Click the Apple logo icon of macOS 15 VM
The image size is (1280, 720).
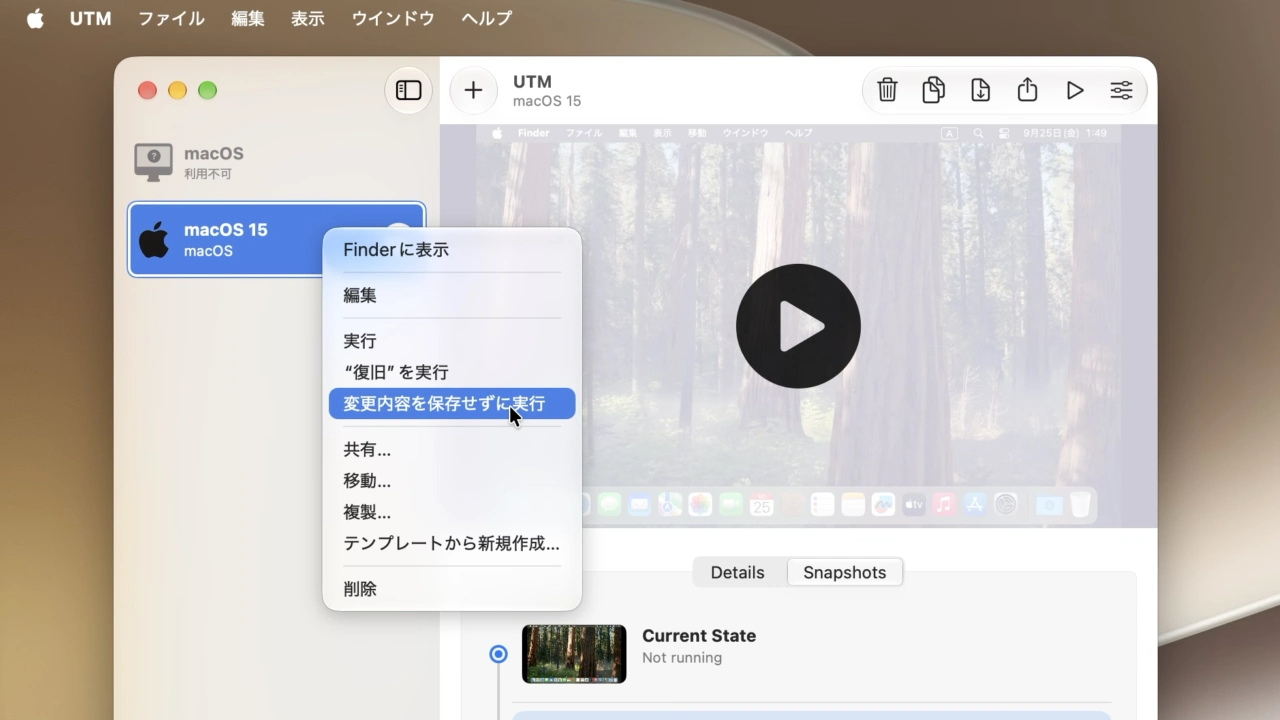pyautogui.click(x=153, y=240)
